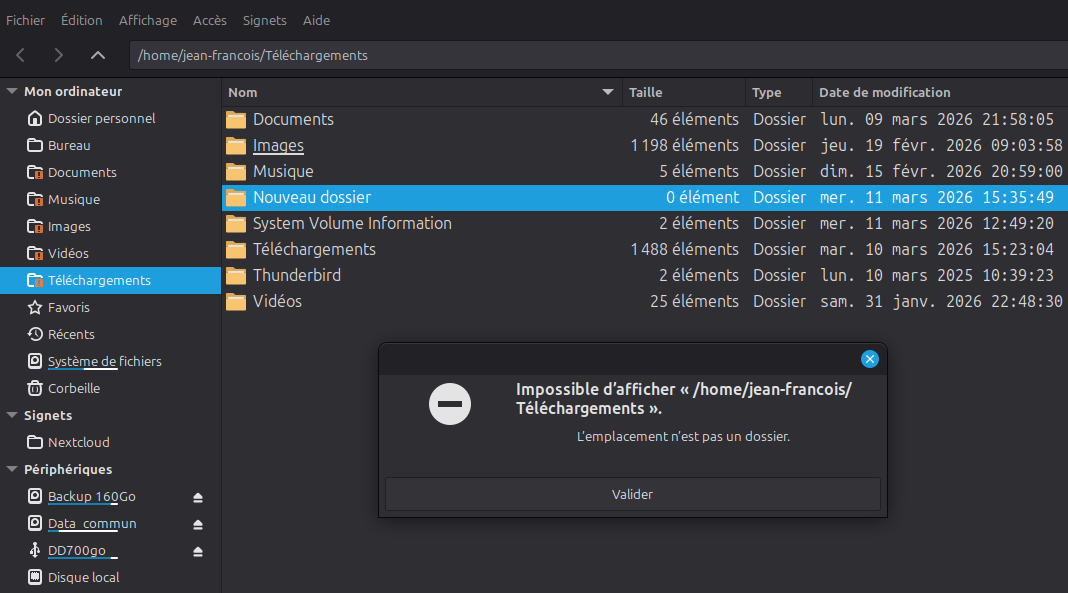The width and height of the screenshot is (1068, 593).
Task: Open the Affichage menu
Action: [x=147, y=20]
